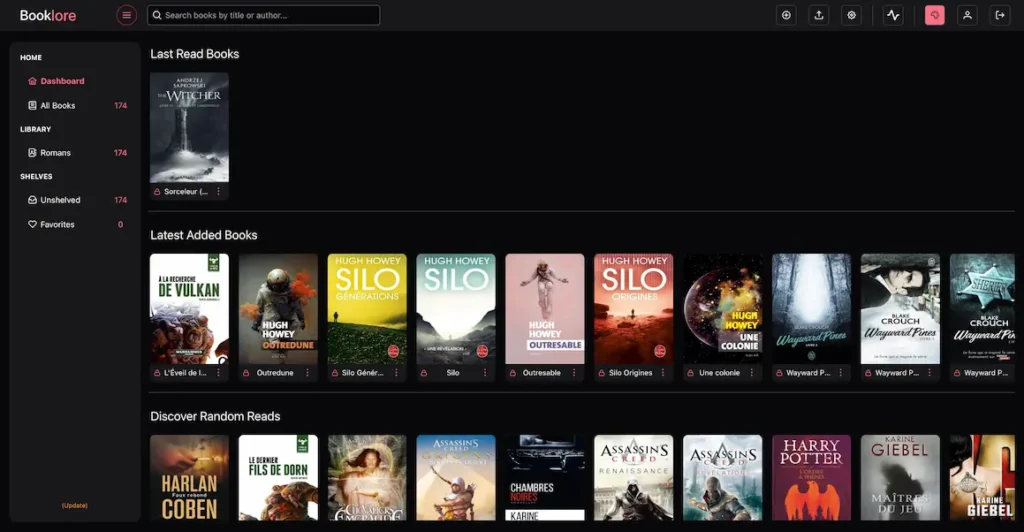The width and height of the screenshot is (1024, 532).
Task: Open three-dot menu for Silo Génér...
Action: point(396,373)
